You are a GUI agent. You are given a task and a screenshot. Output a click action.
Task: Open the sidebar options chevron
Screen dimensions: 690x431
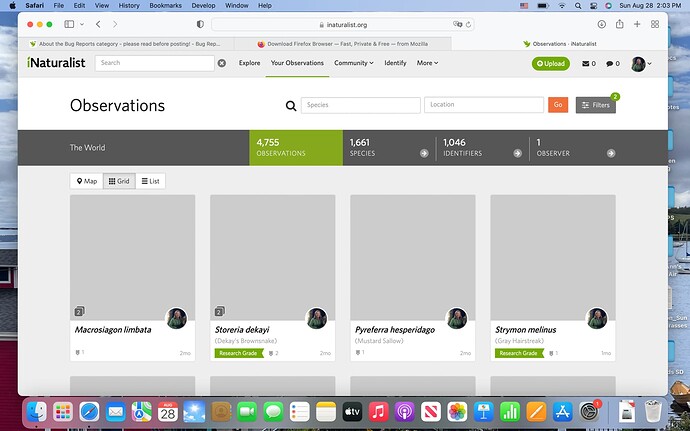82,25
